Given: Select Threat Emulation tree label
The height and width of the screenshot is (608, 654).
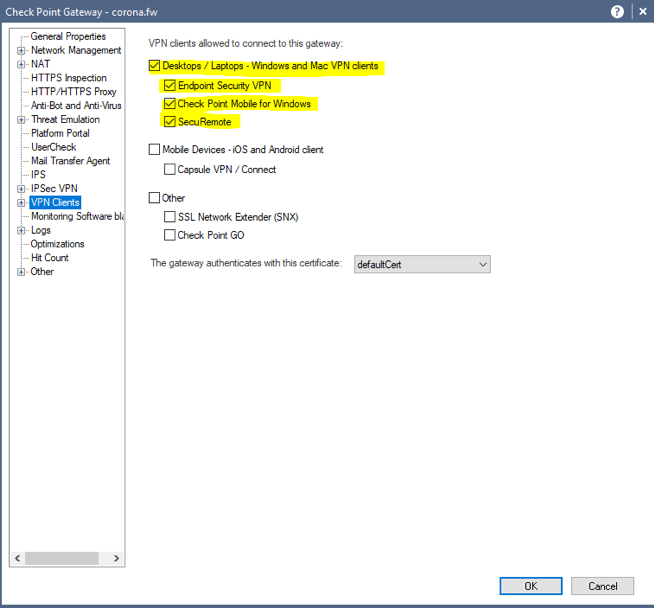Looking at the screenshot, I should click(x=65, y=119).
